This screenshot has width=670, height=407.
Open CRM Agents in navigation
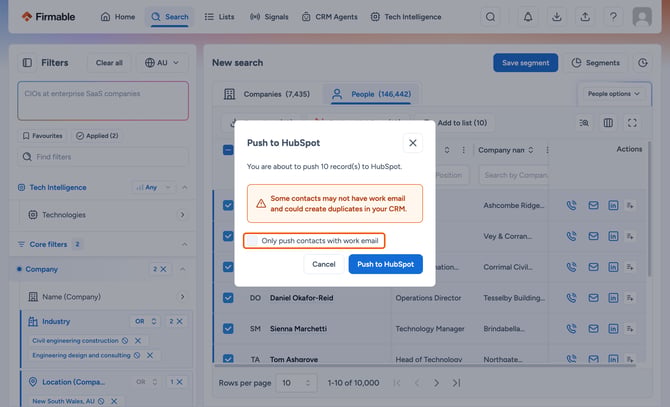coord(329,17)
